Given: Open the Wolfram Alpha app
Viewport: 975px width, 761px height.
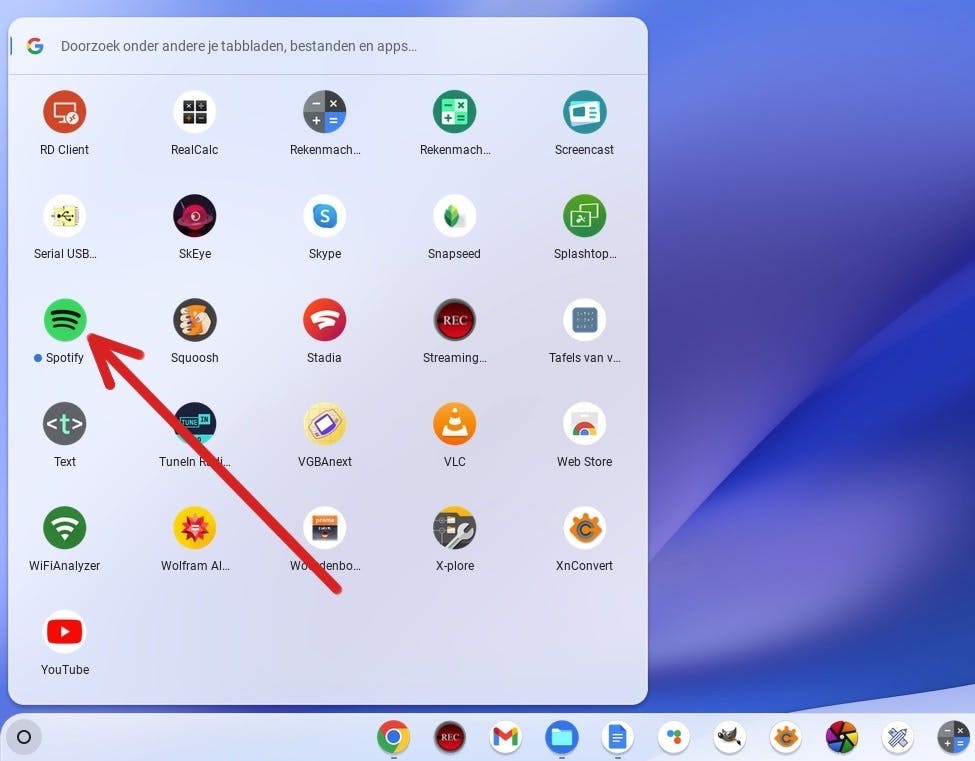Looking at the screenshot, I should click(195, 528).
